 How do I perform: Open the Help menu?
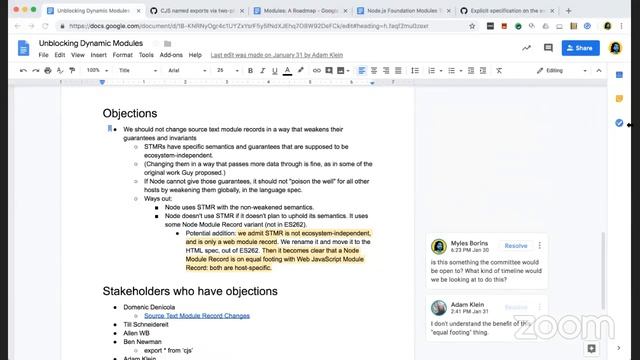(x=195, y=55)
